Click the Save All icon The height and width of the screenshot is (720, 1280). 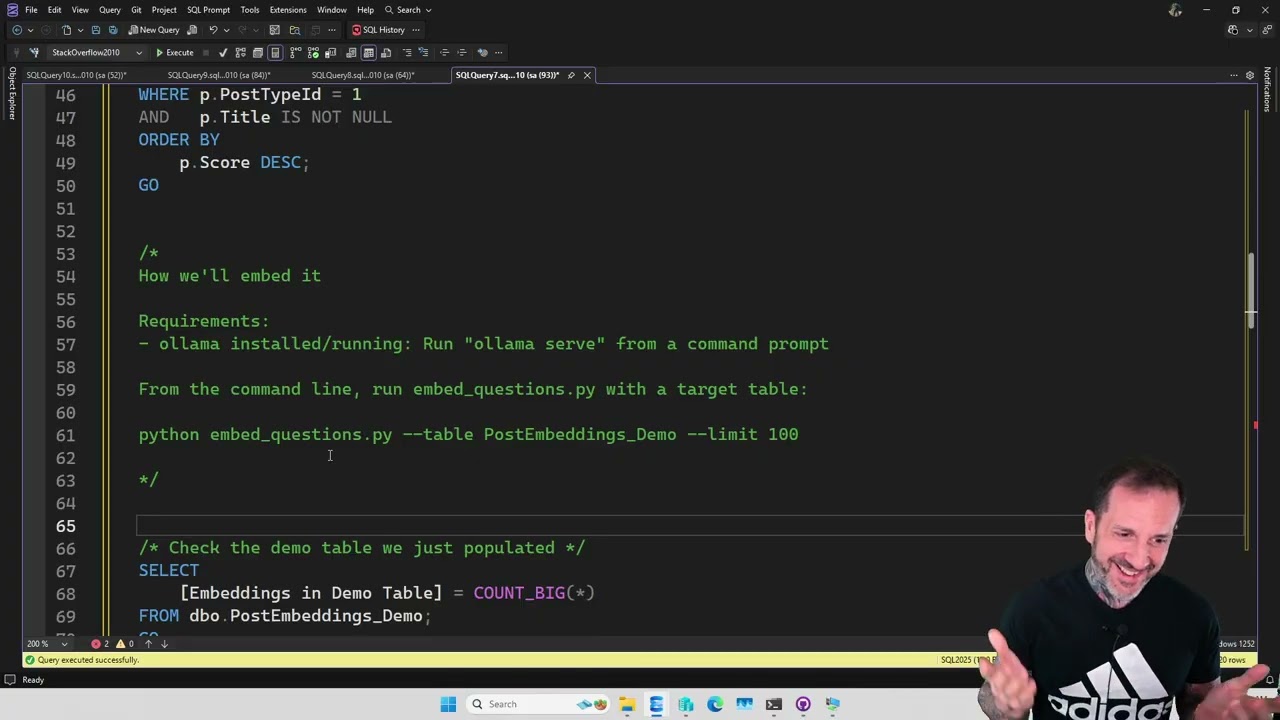coord(113,30)
